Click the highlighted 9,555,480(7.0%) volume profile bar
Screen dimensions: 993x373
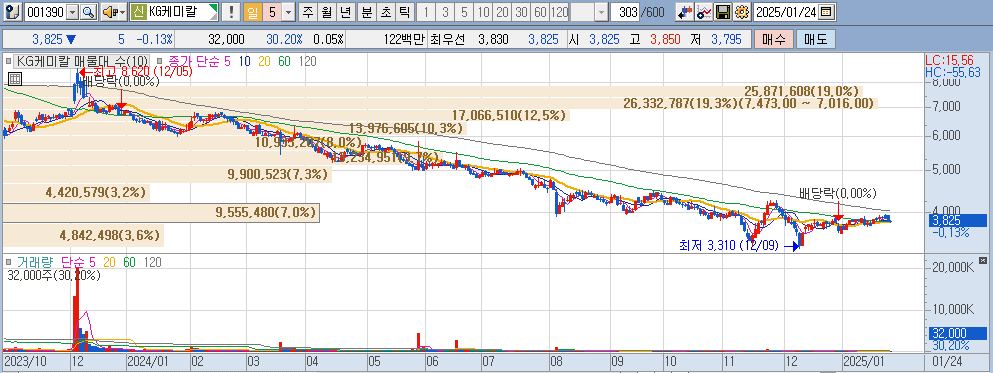pyautogui.click(x=161, y=213)
